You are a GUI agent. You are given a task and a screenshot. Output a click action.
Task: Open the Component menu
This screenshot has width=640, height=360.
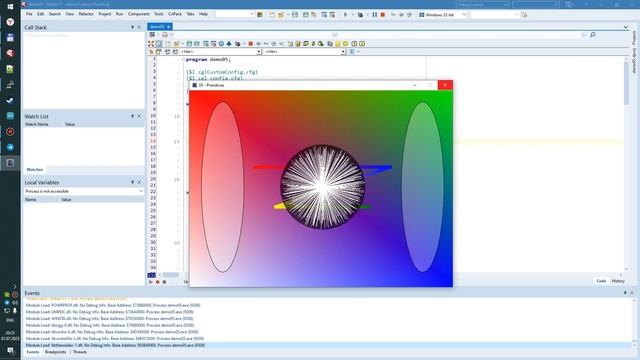point(138,14)
